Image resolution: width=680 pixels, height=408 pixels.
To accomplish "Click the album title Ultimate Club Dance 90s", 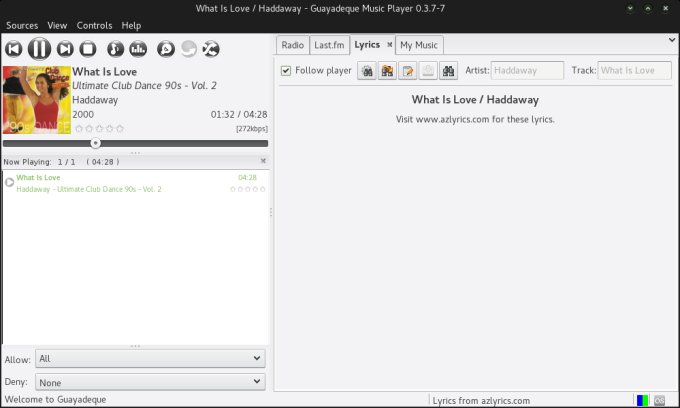I will coord(144,85).
